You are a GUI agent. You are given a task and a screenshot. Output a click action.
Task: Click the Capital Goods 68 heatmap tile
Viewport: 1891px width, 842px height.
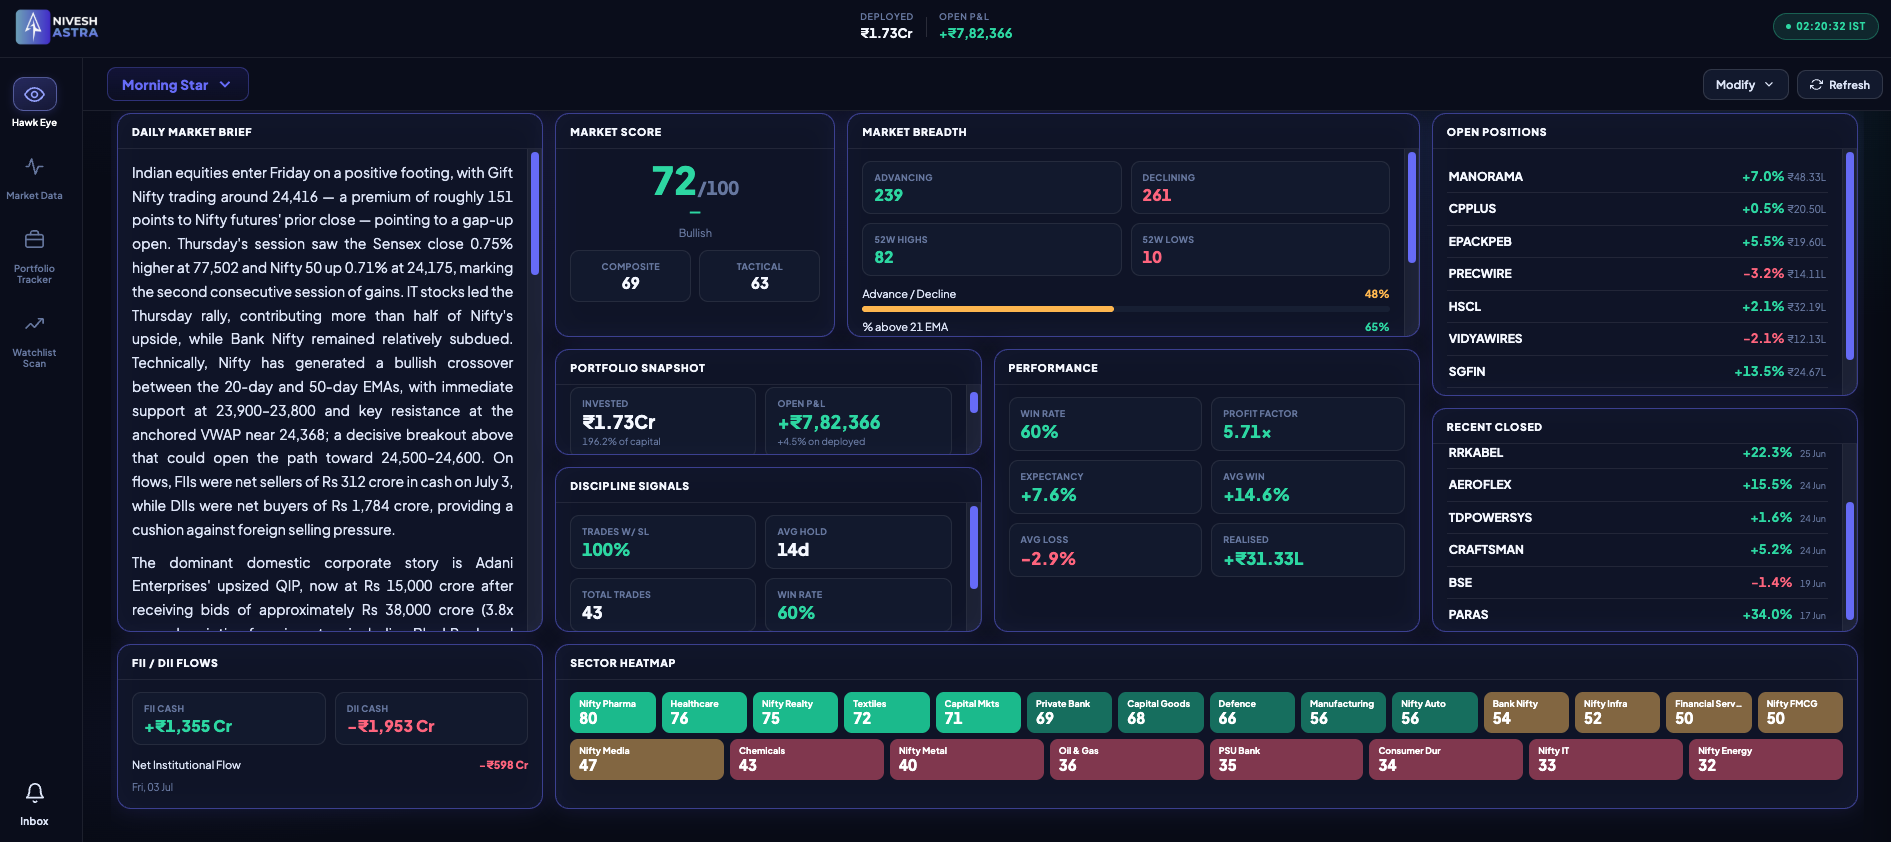click(1161, 712)
